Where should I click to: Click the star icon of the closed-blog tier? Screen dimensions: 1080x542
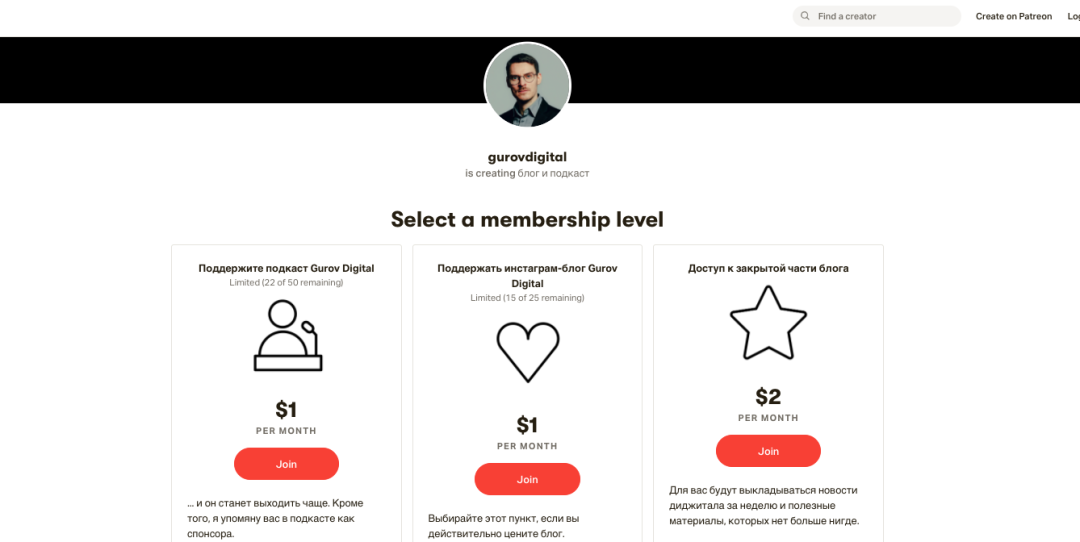[768, 323]
